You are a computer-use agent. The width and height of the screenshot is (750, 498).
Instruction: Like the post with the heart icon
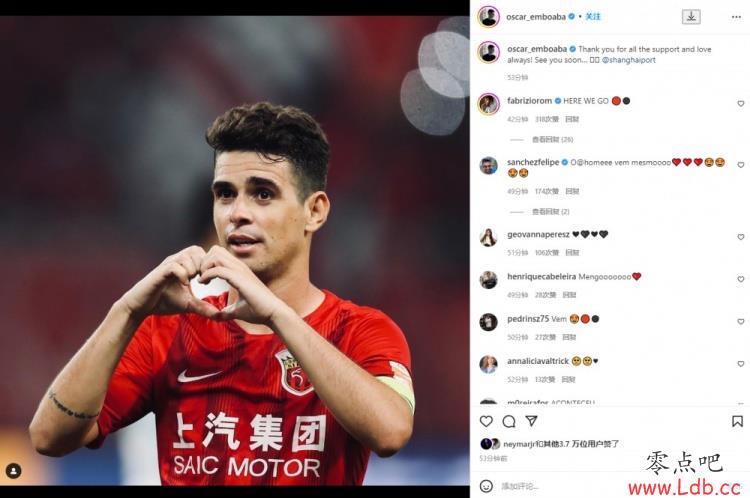click(486, 421)
